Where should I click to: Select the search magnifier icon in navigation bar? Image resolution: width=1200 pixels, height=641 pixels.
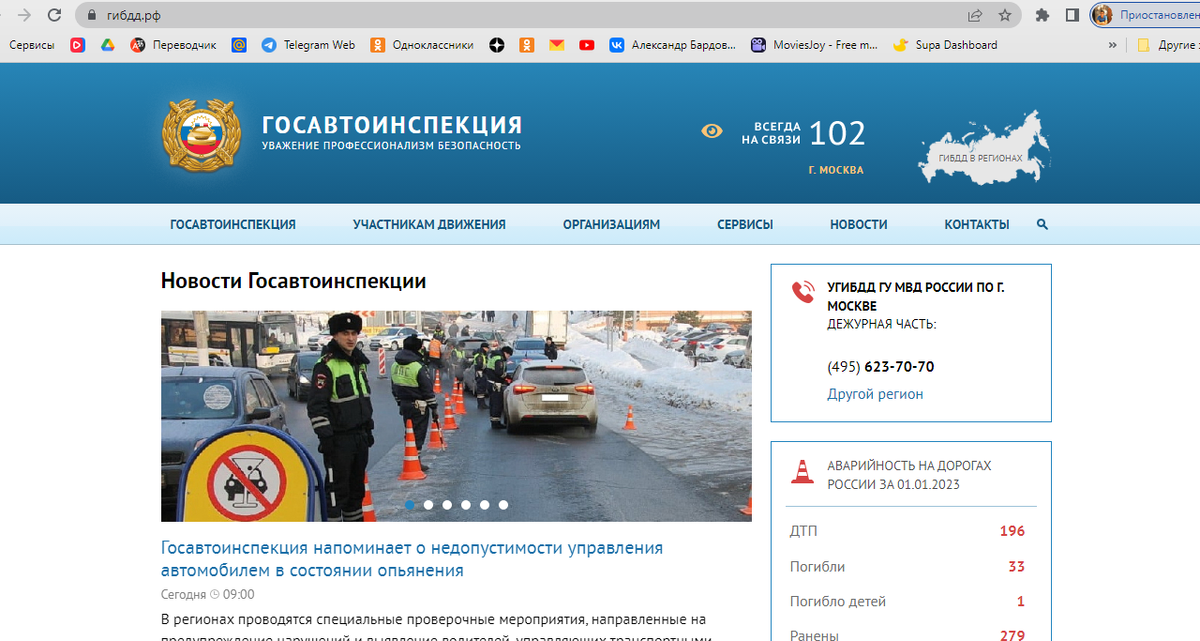pyautogui.click(x=1042, y=224)
